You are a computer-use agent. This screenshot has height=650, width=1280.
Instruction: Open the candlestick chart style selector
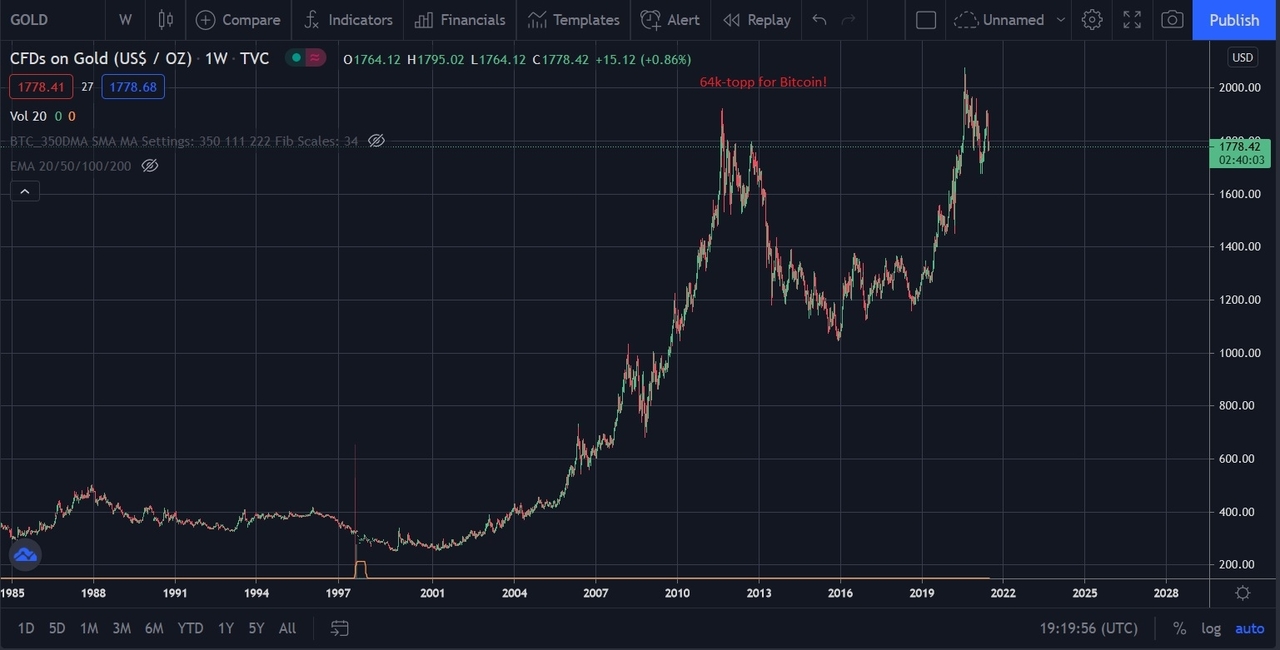(166, 20)
